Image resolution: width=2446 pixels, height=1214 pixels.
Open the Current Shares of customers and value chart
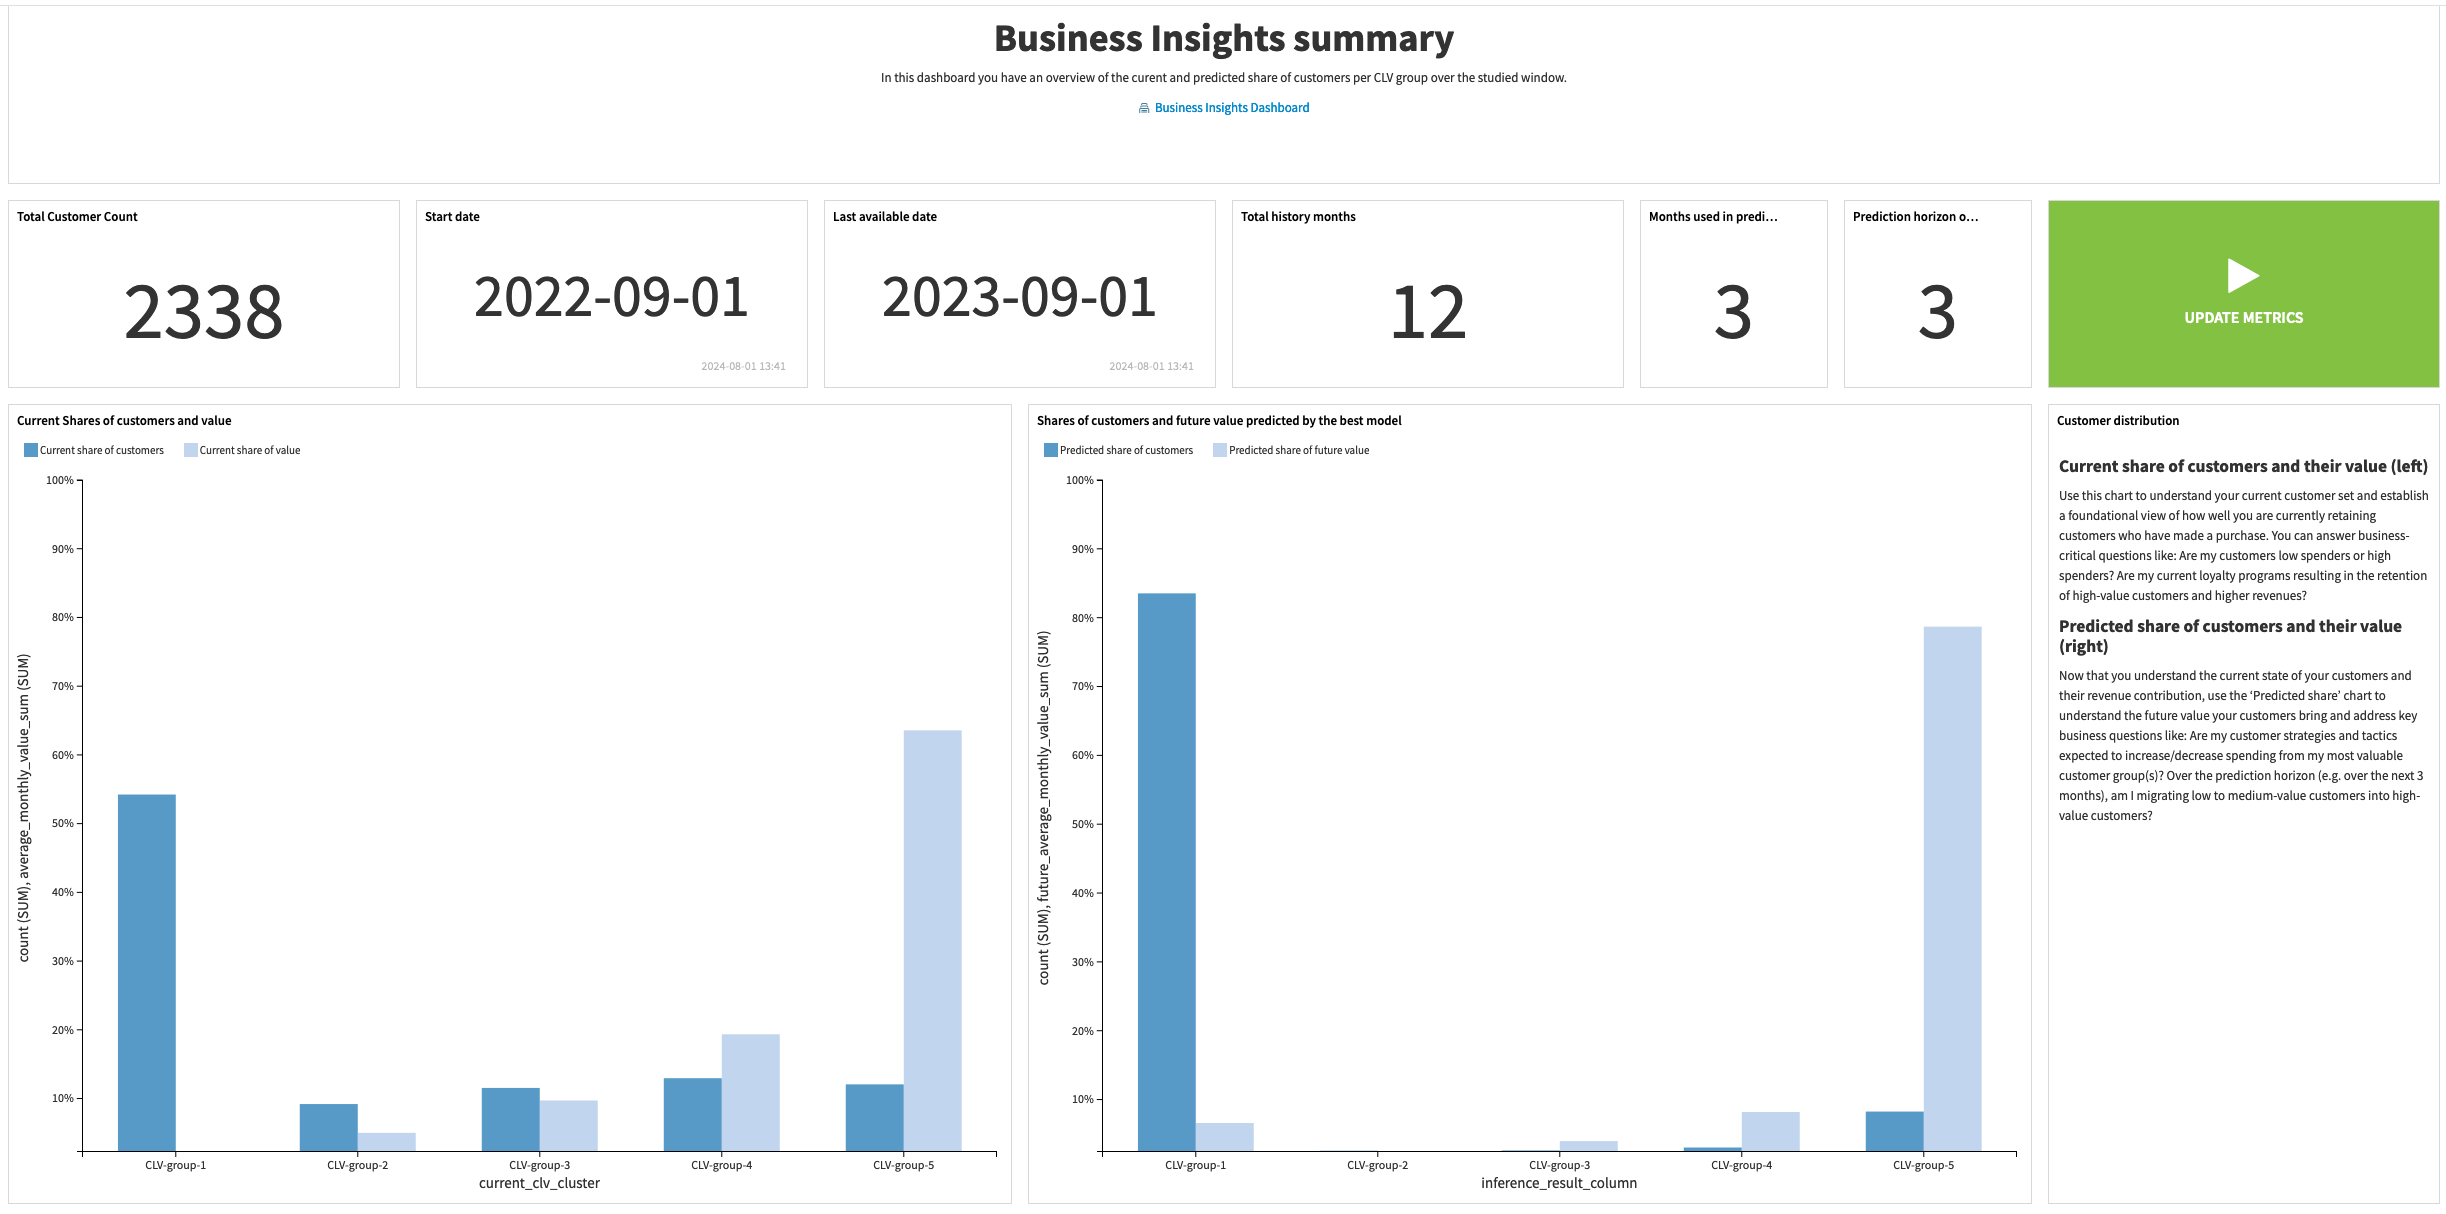click(124, 420)
